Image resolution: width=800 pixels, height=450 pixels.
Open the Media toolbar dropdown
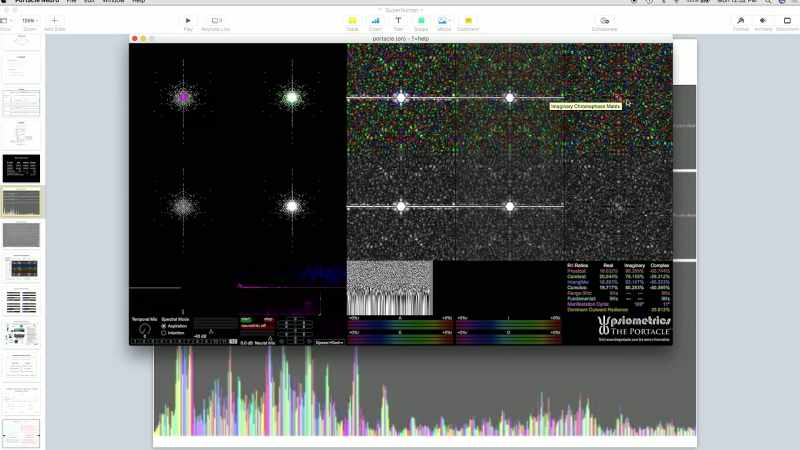pos(443,21)
